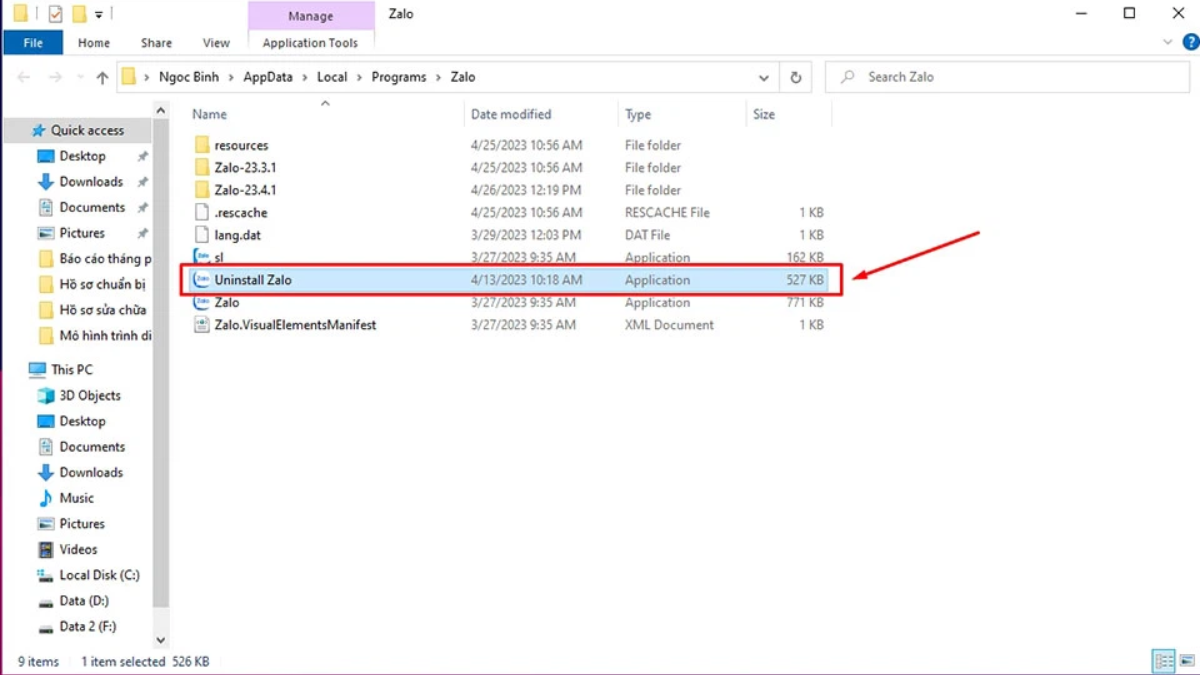Select the Zalo application executable

[x=227, y=302]
